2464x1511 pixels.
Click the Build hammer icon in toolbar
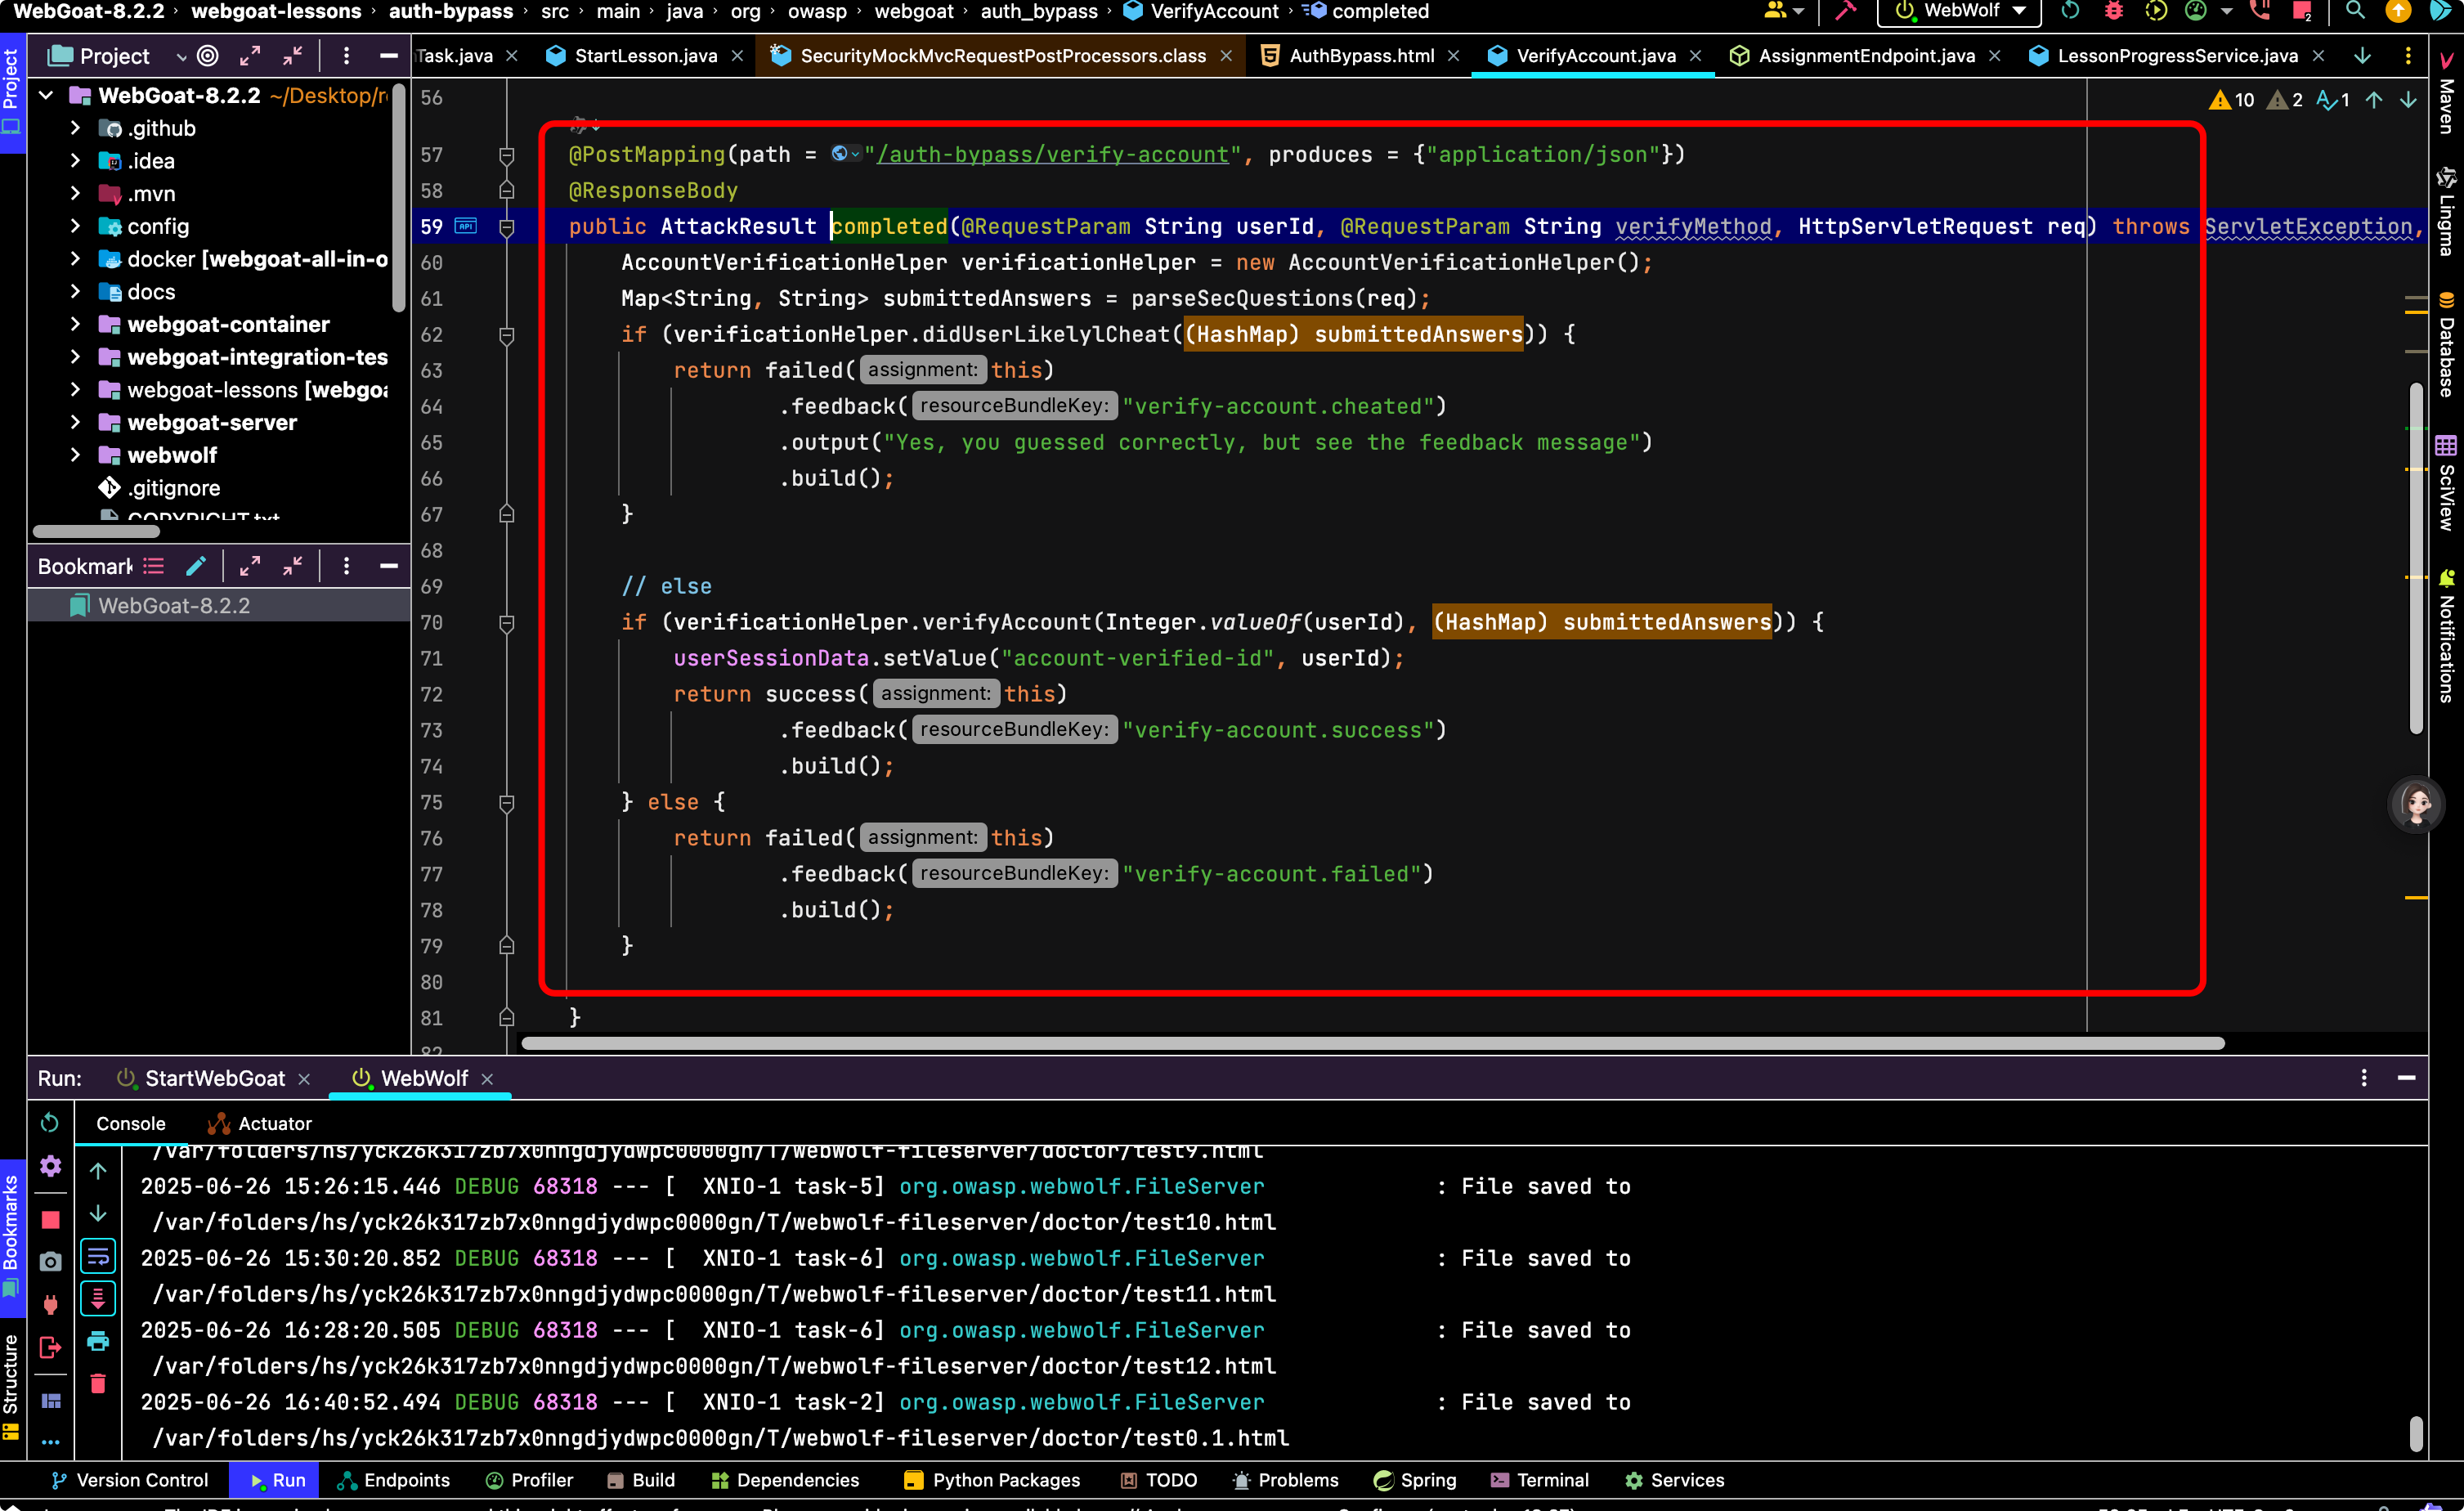1845,12
